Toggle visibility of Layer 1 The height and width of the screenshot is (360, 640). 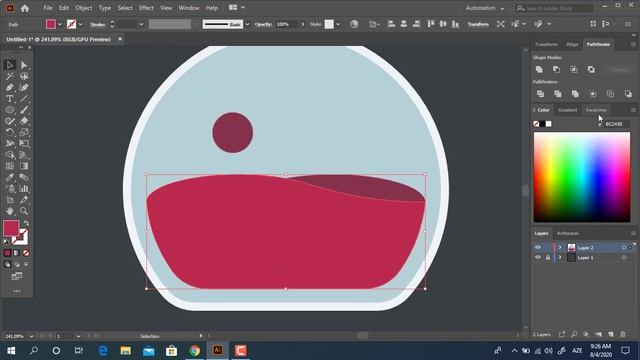[538, 258]
